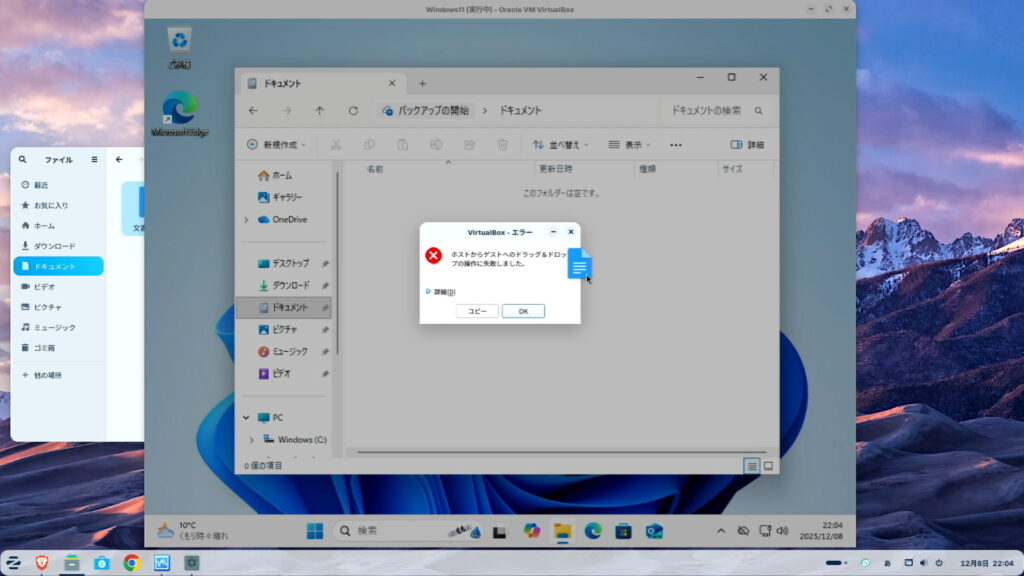Click the Explorer refresh icon
The width and height of the screenshot is (1024, 576).
tap(353, 110)
